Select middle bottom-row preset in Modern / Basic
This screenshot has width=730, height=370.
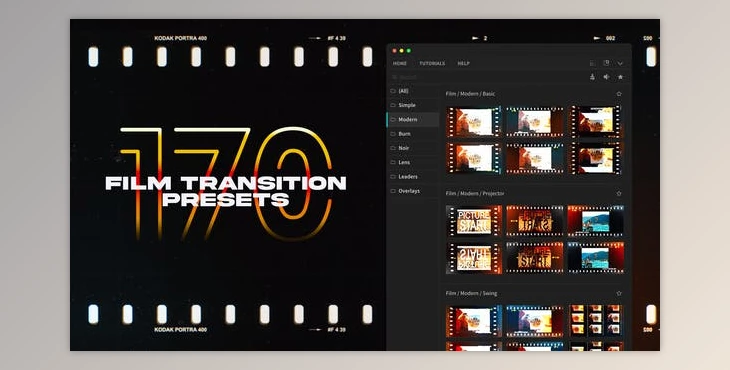point(534,158)
